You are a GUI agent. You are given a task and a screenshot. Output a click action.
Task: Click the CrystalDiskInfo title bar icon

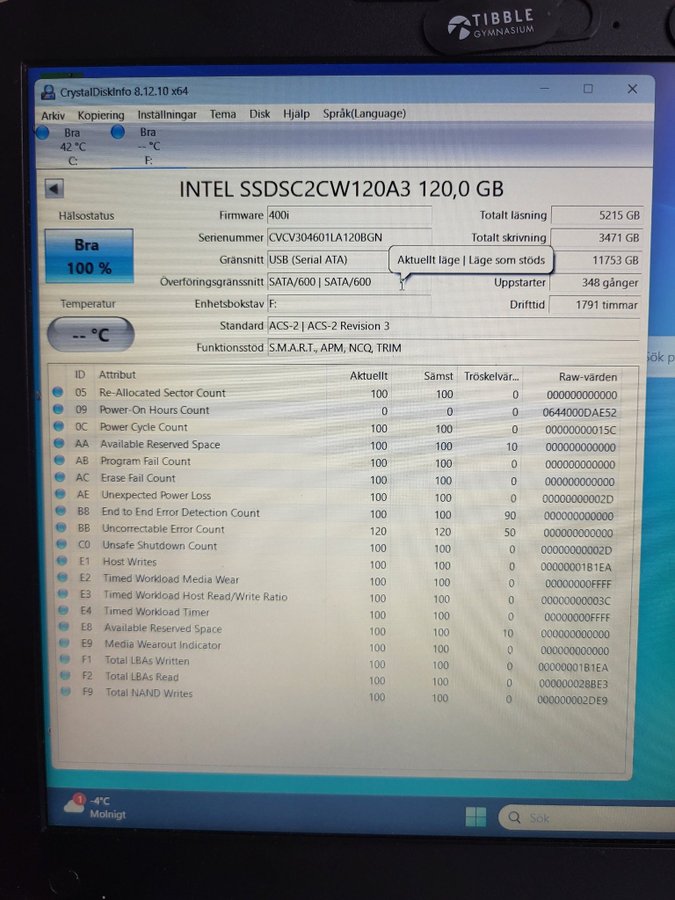[48, 92]
